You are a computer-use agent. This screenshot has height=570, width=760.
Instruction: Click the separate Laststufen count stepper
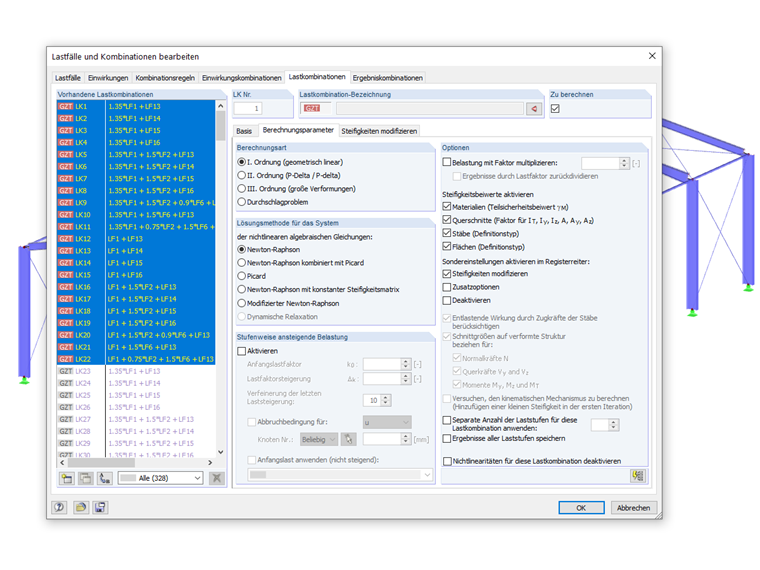(x=614, y=425)
